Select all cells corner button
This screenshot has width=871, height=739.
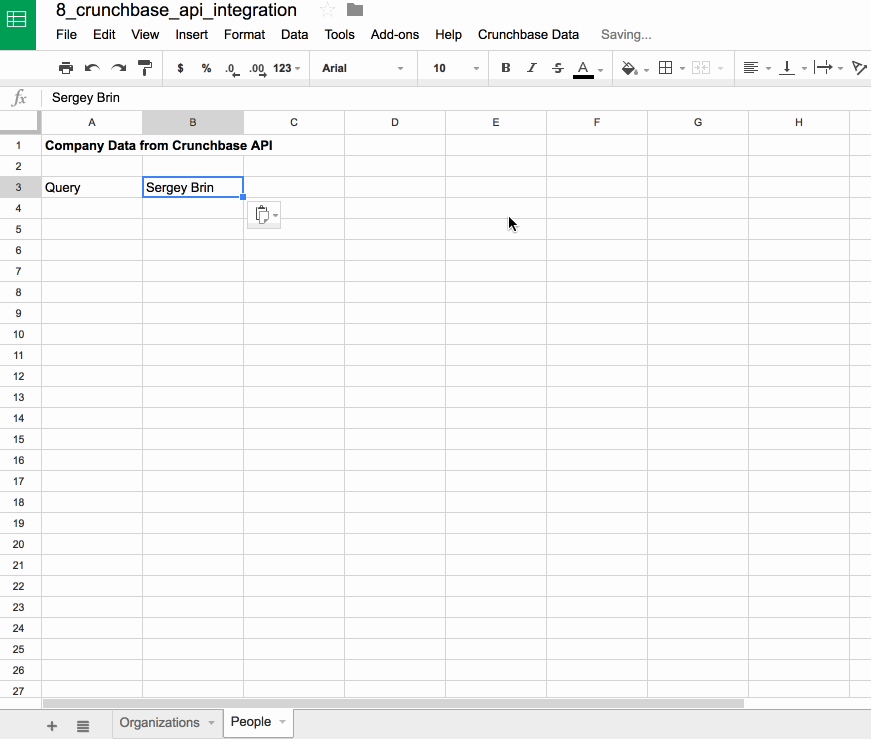click(x=20, y=122)
